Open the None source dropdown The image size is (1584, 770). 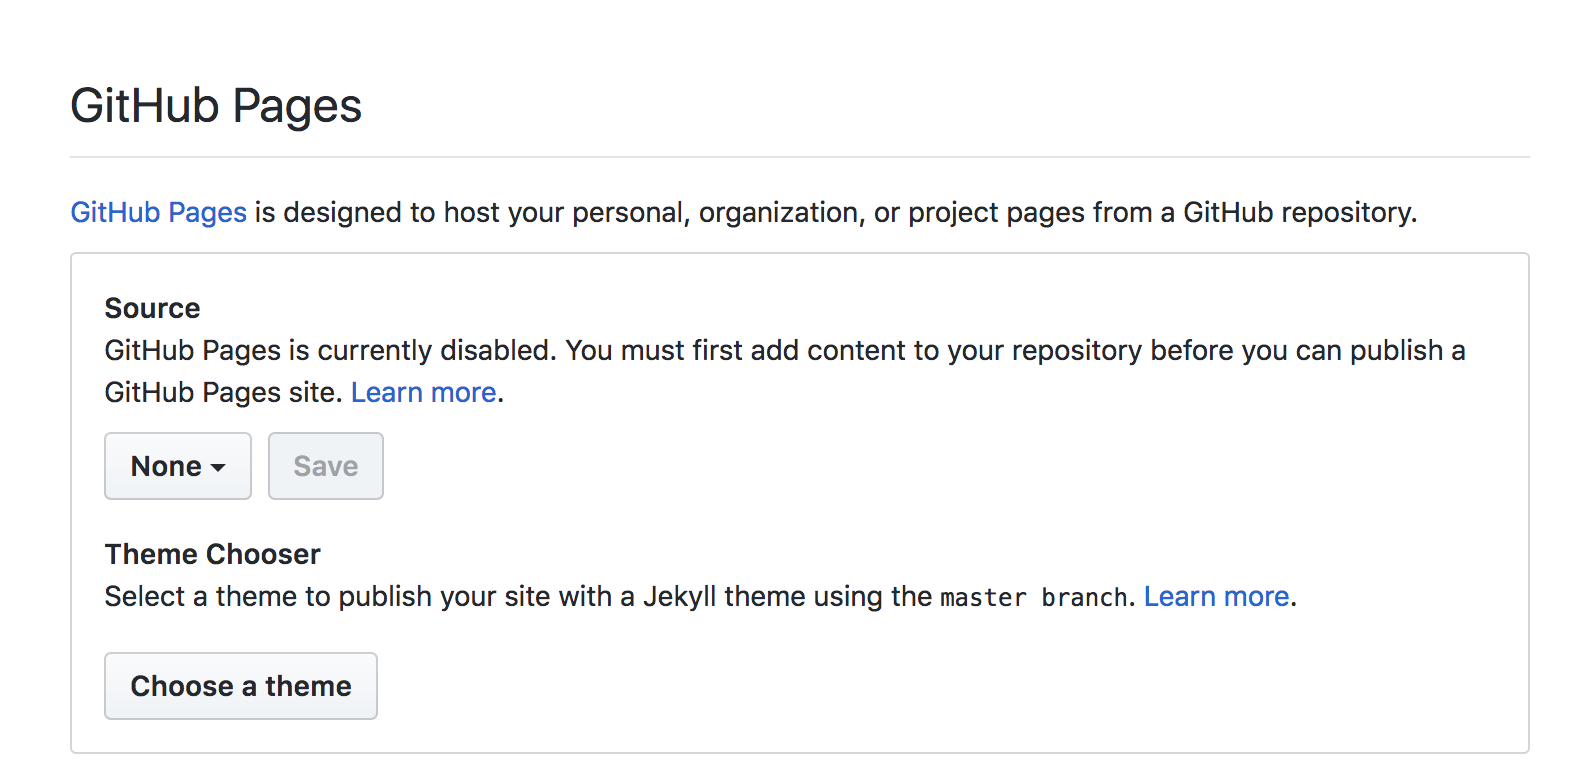tap(178, 466)
